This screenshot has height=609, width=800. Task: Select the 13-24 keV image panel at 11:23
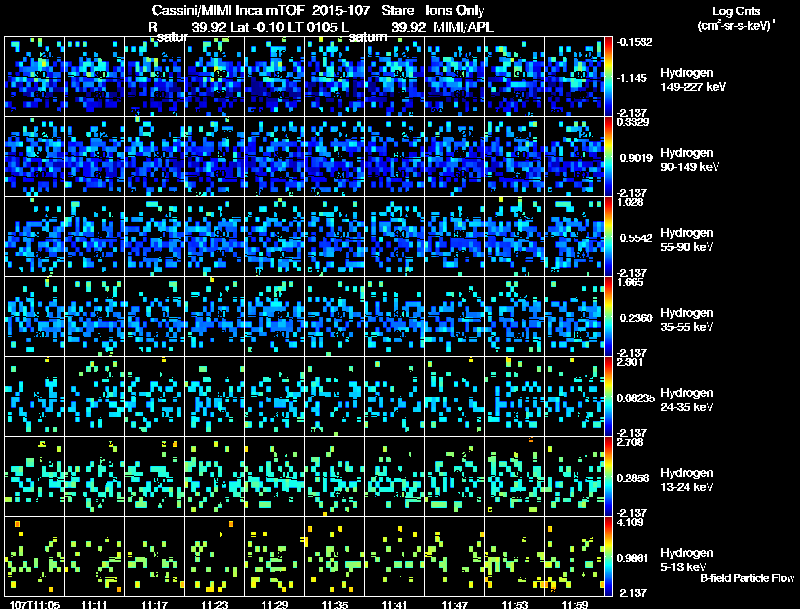214,477
